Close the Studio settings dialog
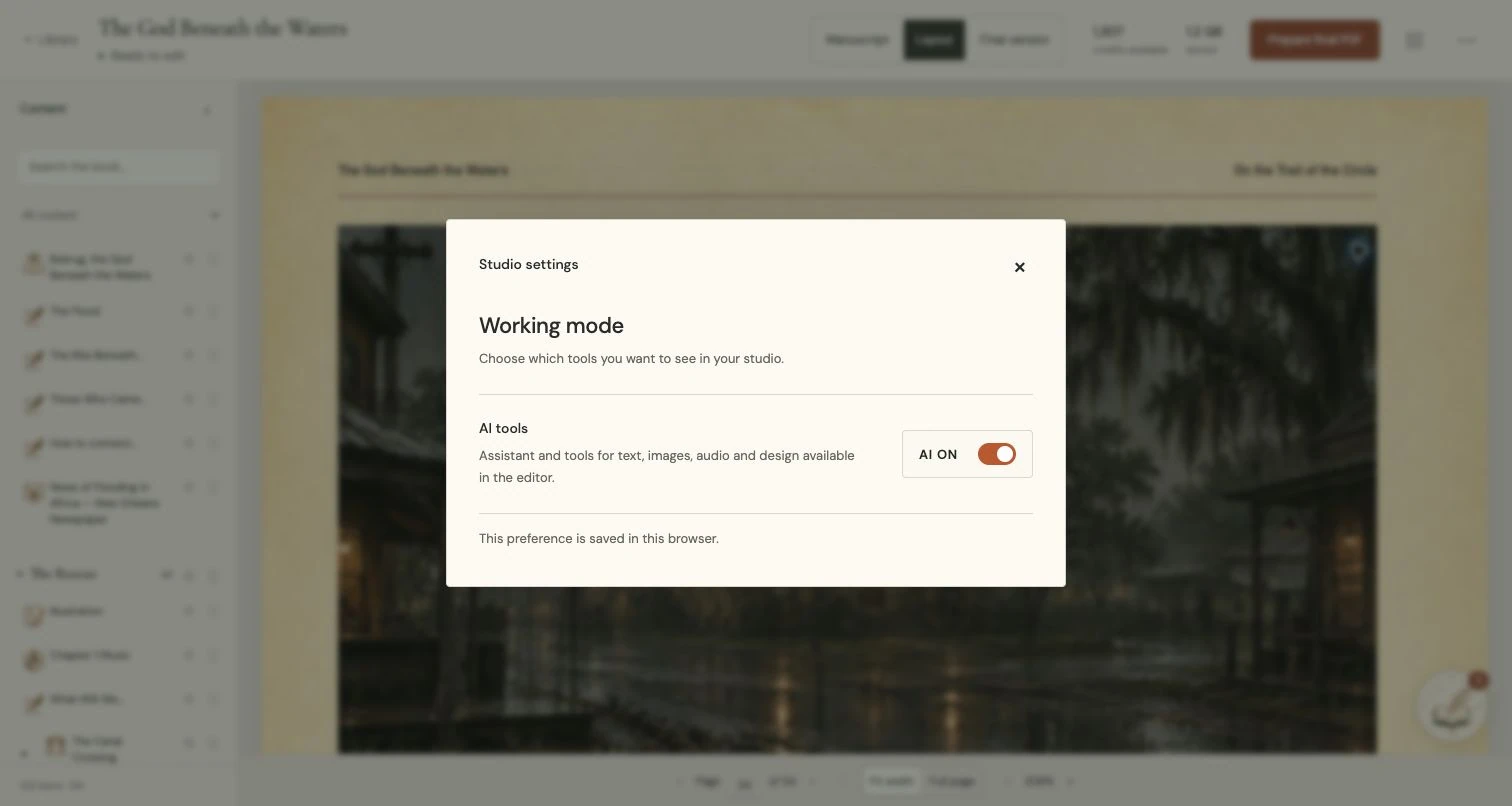Viewport: 1512px width, 806px height. 1019,267
